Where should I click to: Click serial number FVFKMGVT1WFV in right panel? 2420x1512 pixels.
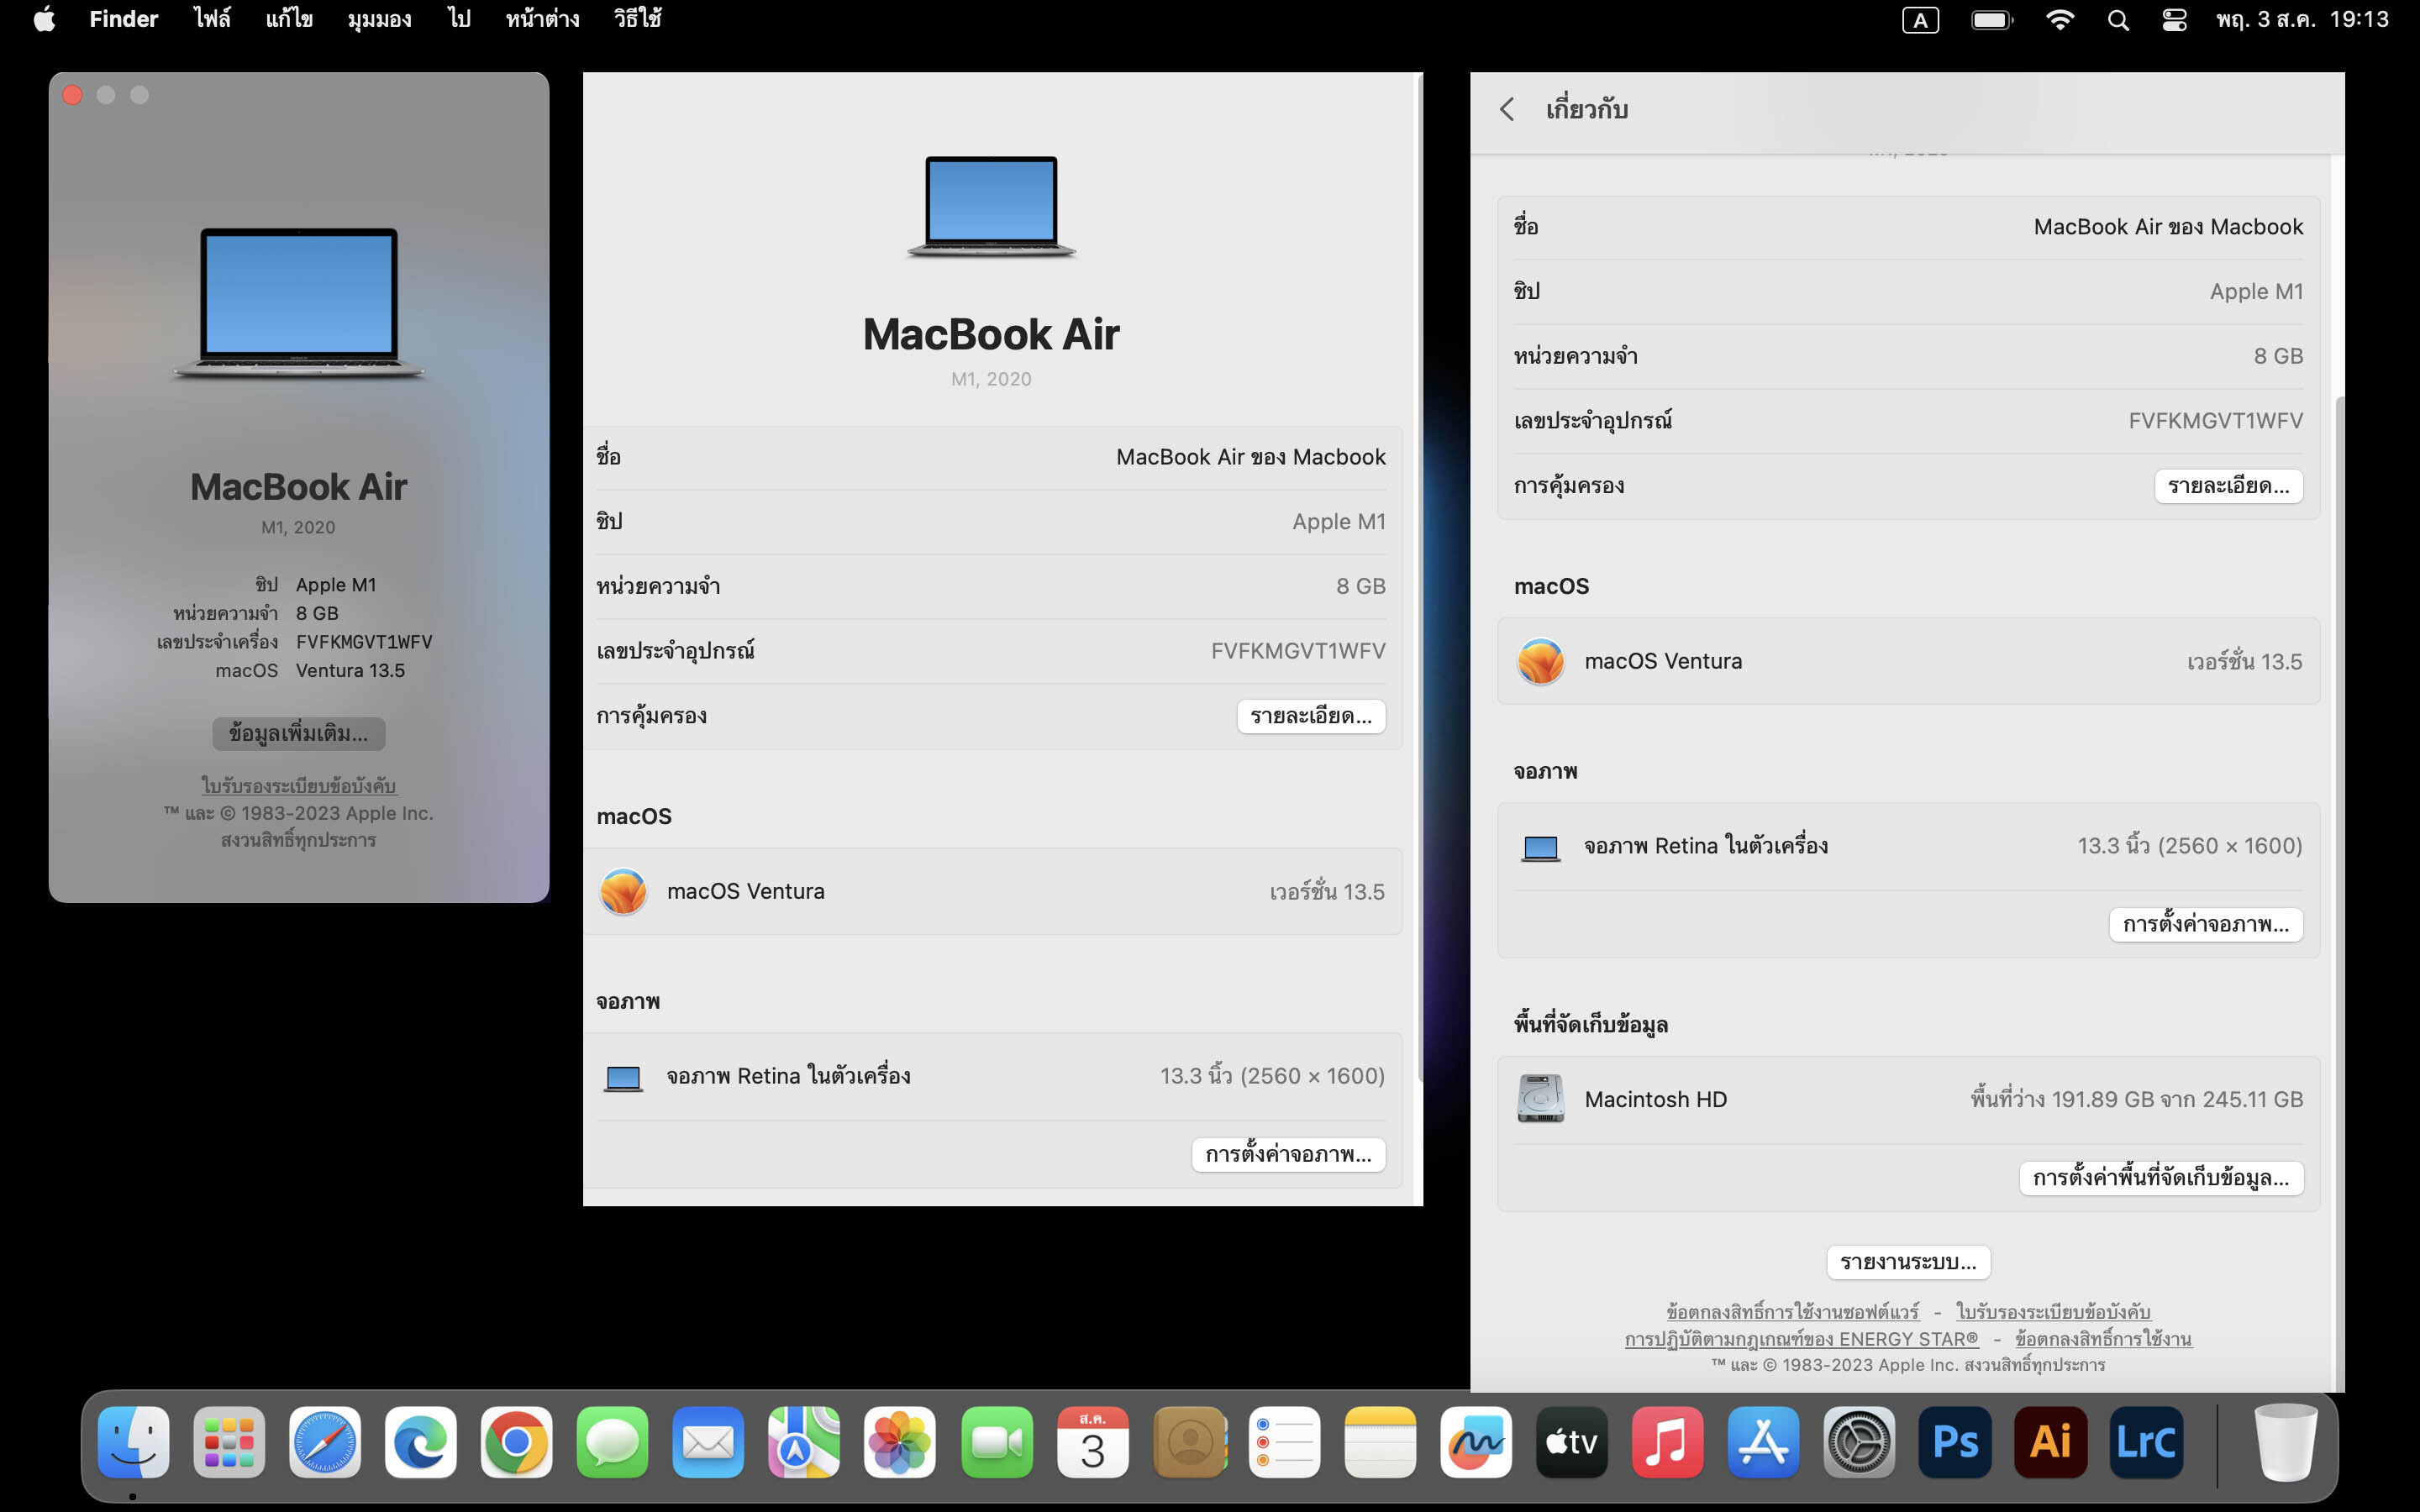2215,421
